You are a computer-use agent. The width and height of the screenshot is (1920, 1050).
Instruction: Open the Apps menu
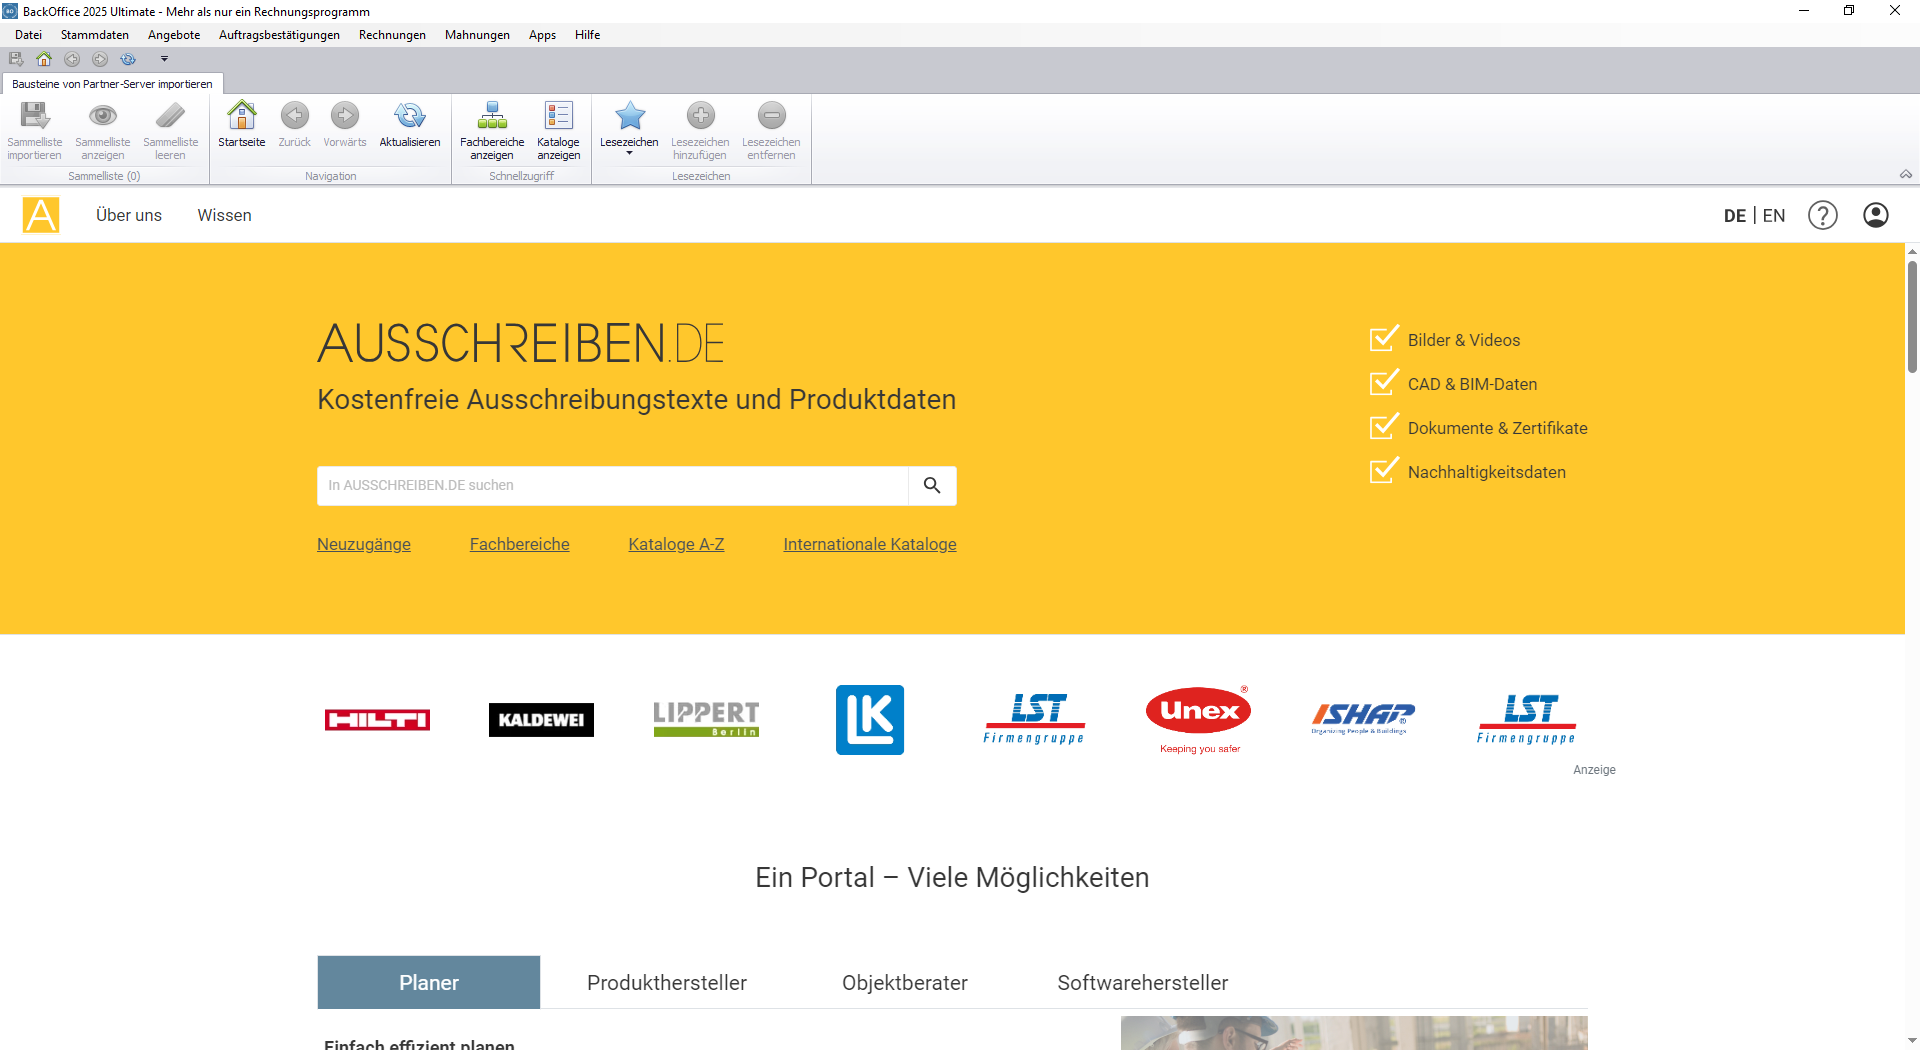542,35
